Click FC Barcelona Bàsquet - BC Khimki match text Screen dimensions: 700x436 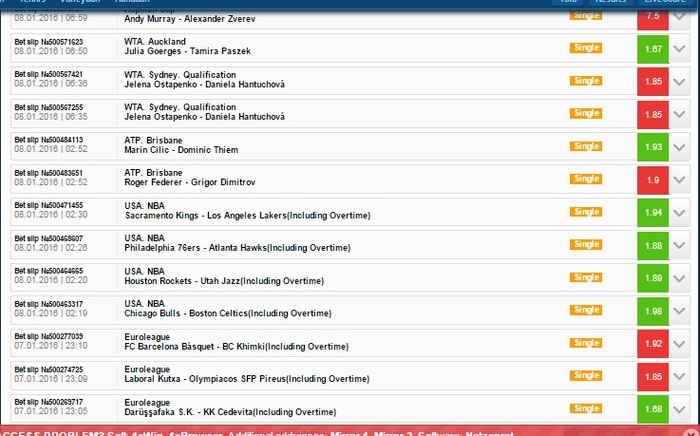[237, 347]
